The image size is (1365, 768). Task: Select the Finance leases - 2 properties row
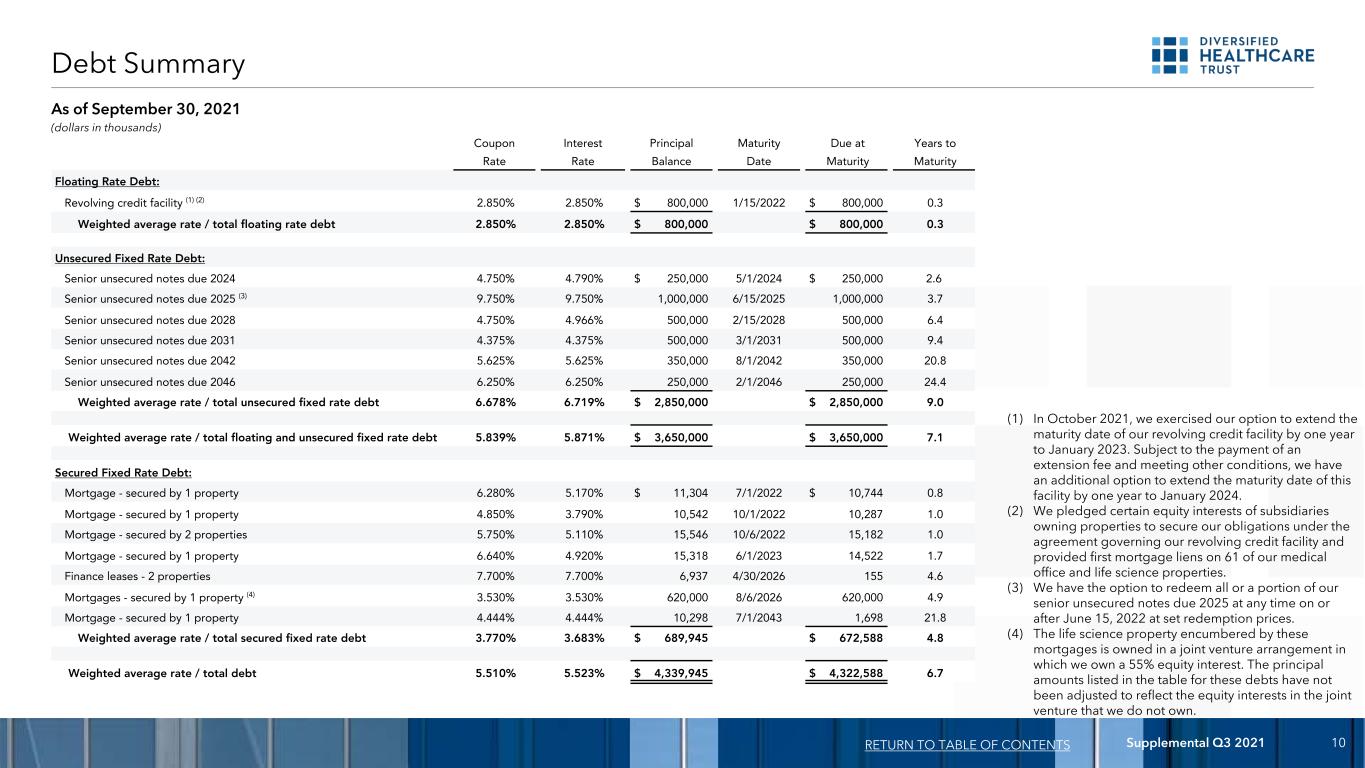512,576
